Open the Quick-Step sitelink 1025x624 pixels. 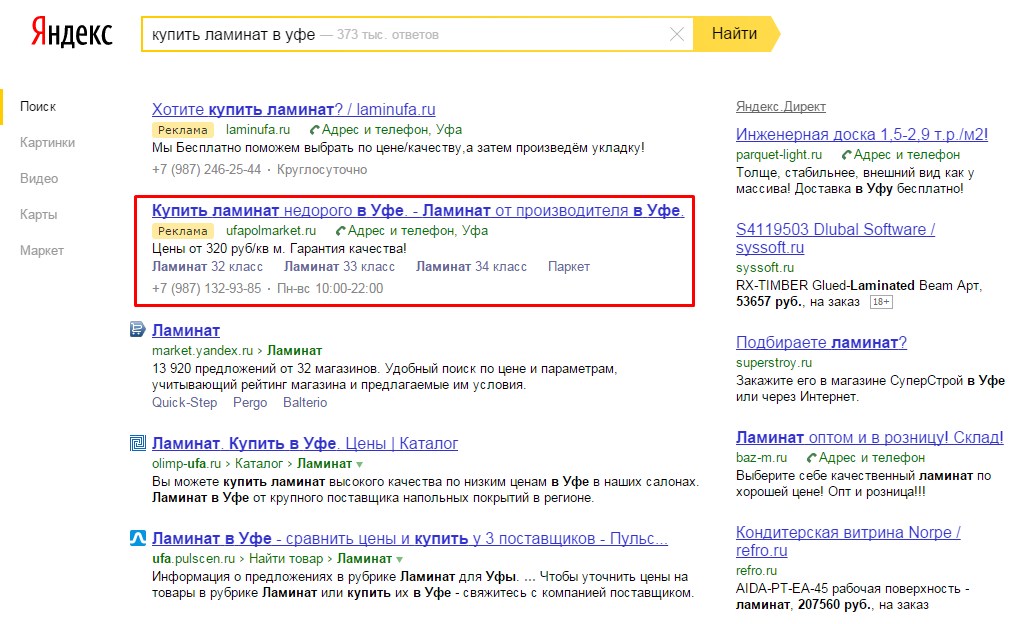pos(184,402)
